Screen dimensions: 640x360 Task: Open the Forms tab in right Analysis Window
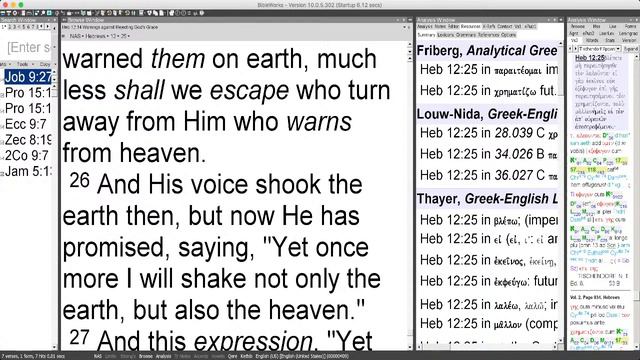(x=630, y=27)
